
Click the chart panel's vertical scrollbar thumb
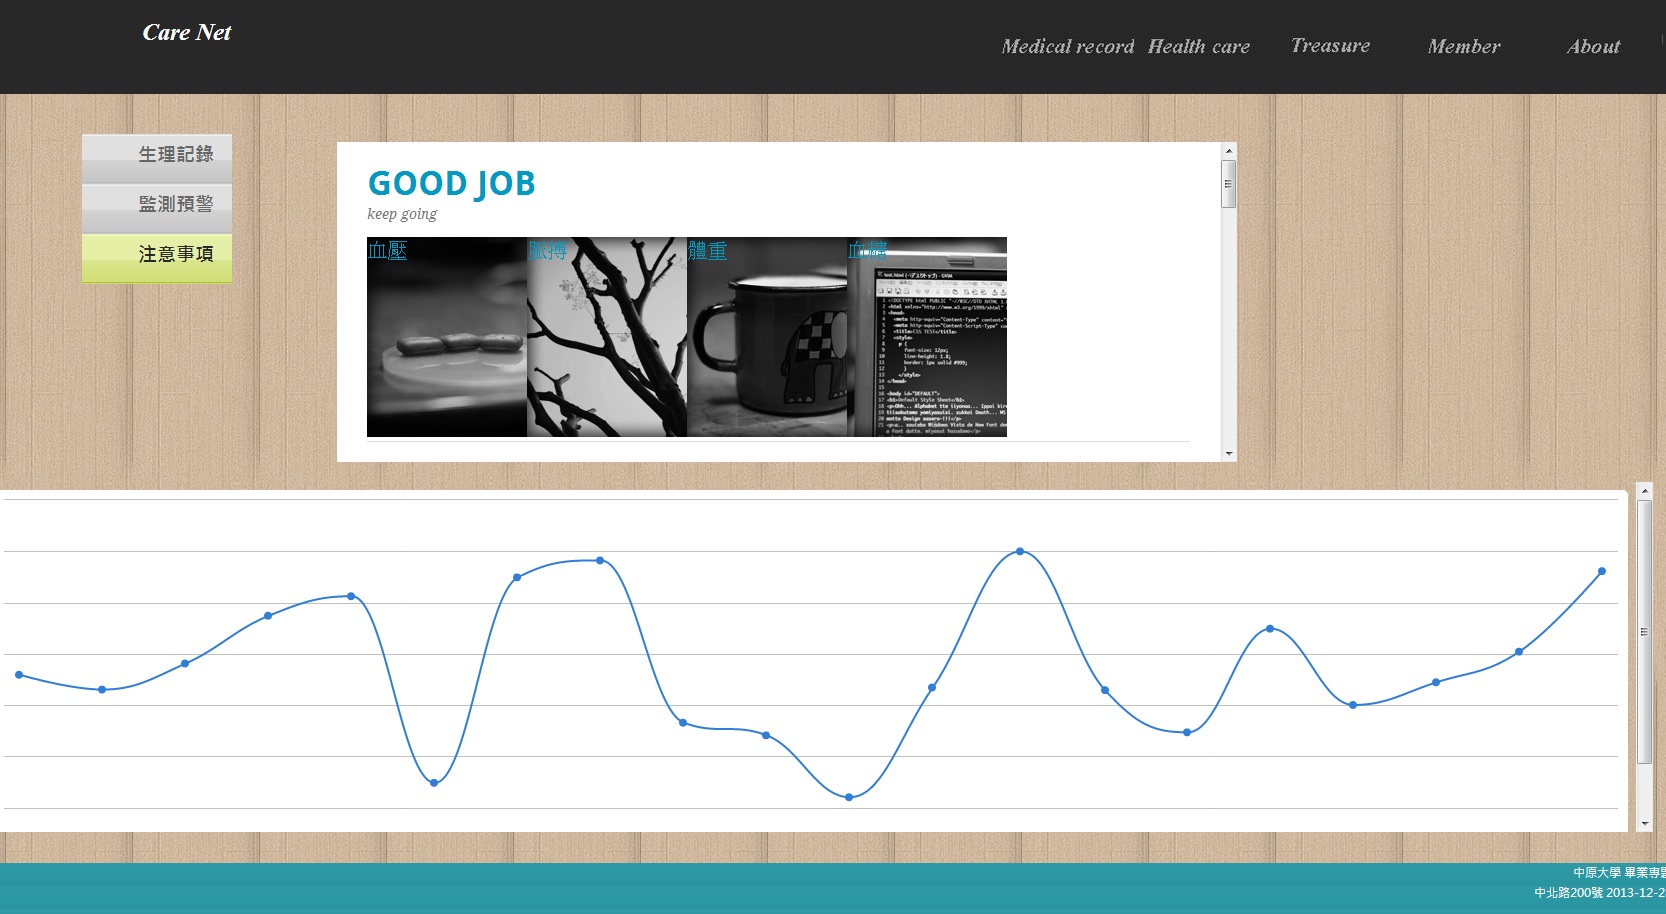pos(1644,632)
